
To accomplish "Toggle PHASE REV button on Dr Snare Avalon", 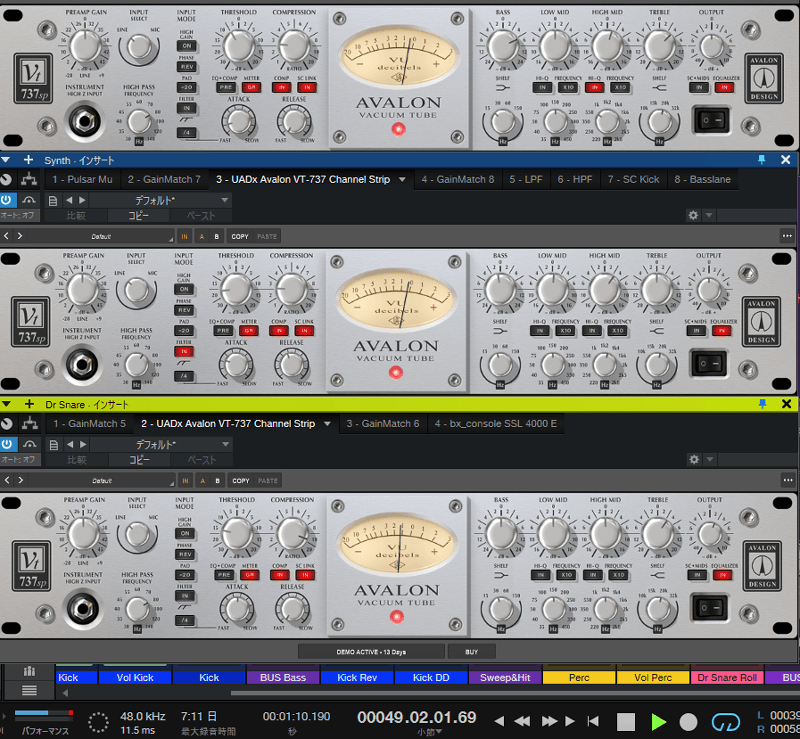I will pyautogui.click(x=185, y=554).
